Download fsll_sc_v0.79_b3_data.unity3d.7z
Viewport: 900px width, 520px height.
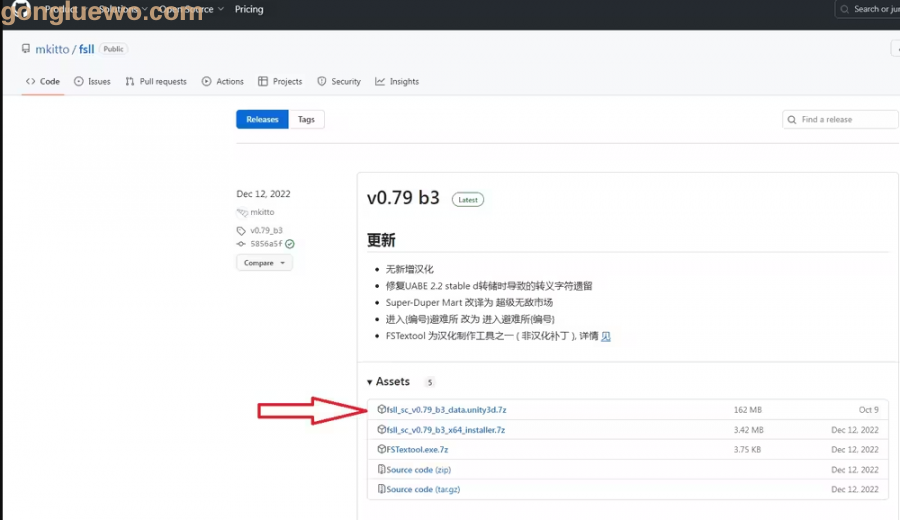[x=447, y=410]
